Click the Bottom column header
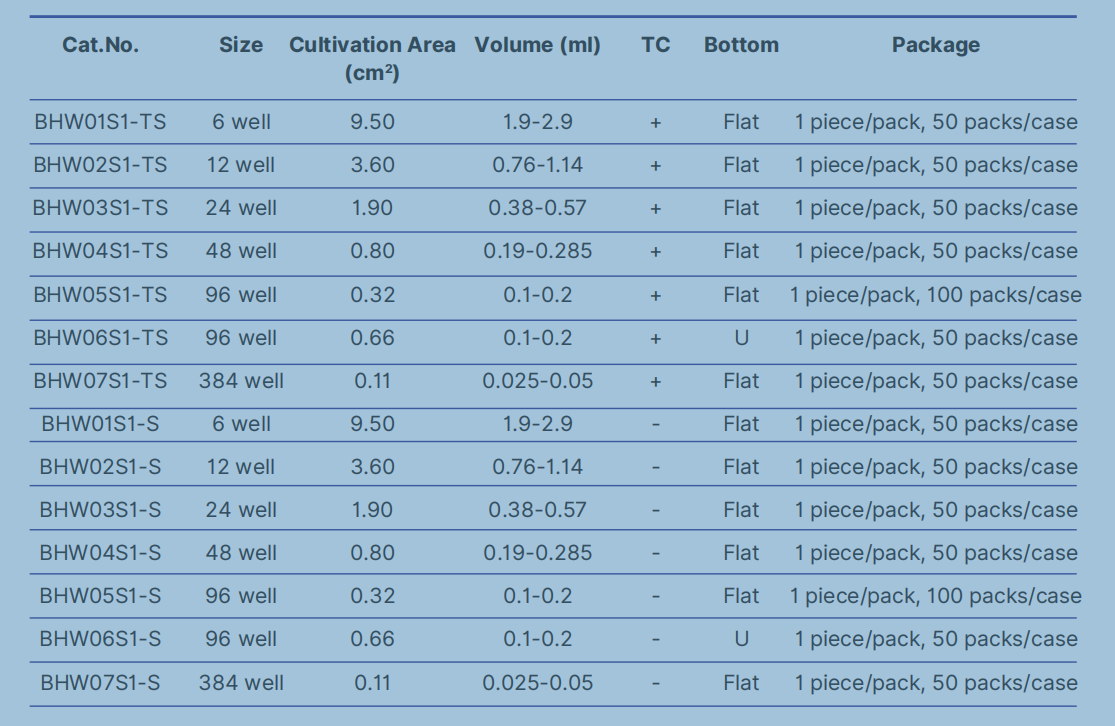 click(x=741, y=45)
